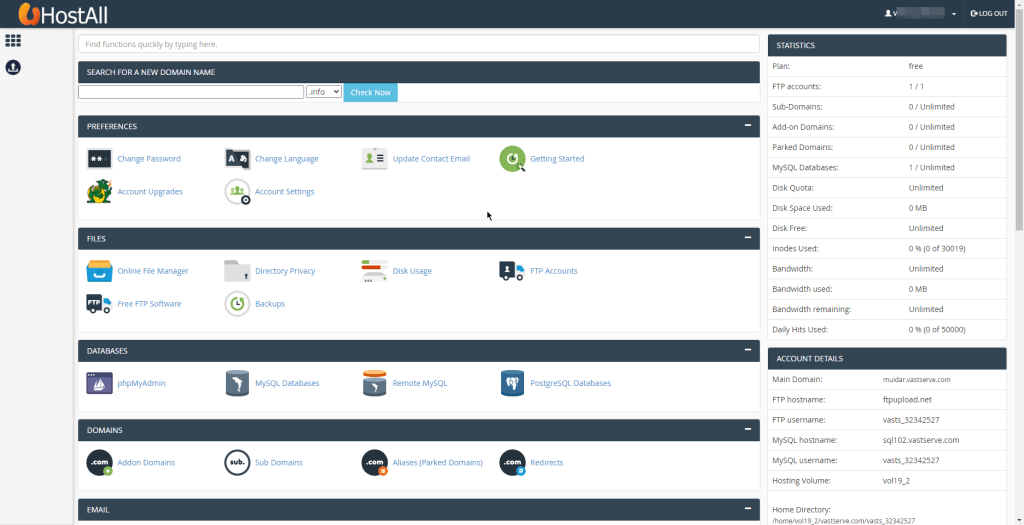This screenshot has height=525, width=1024.
Task: Click the Disk Usage icon
Action: point(374,271)
